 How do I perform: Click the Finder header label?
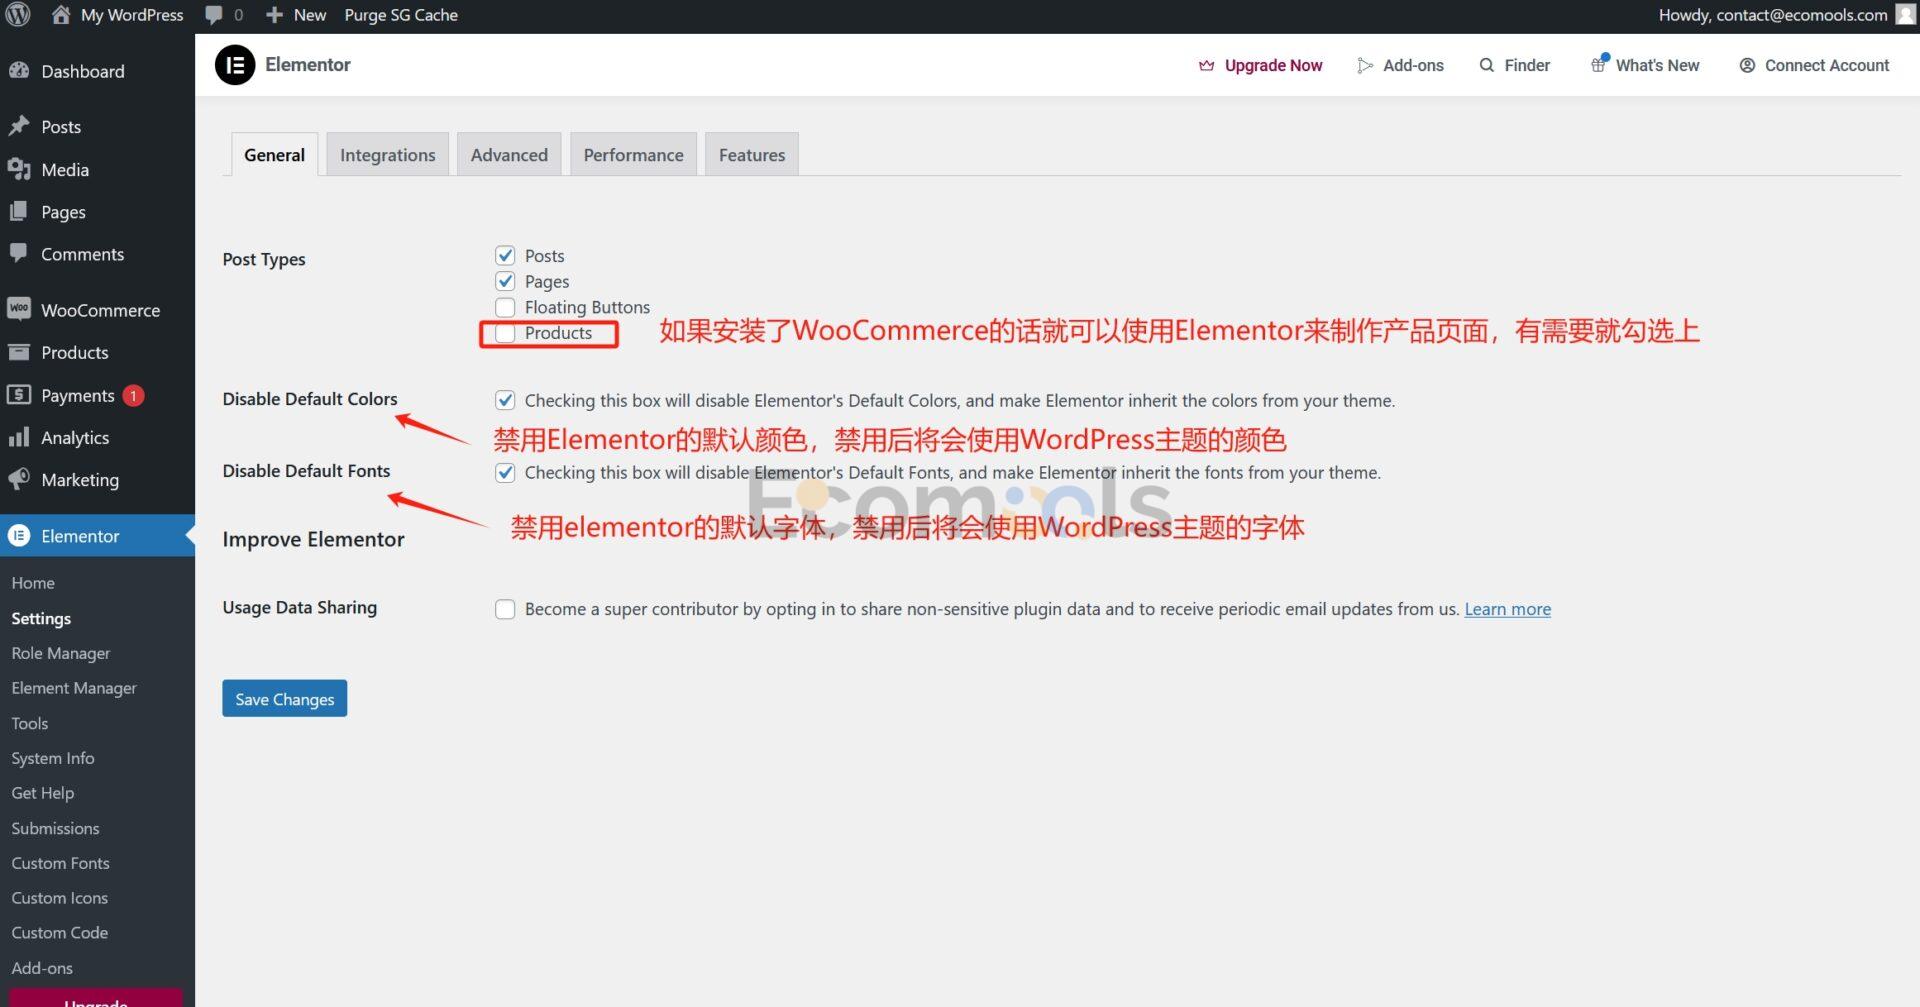pyautogui.click(x=1527, y=65)
